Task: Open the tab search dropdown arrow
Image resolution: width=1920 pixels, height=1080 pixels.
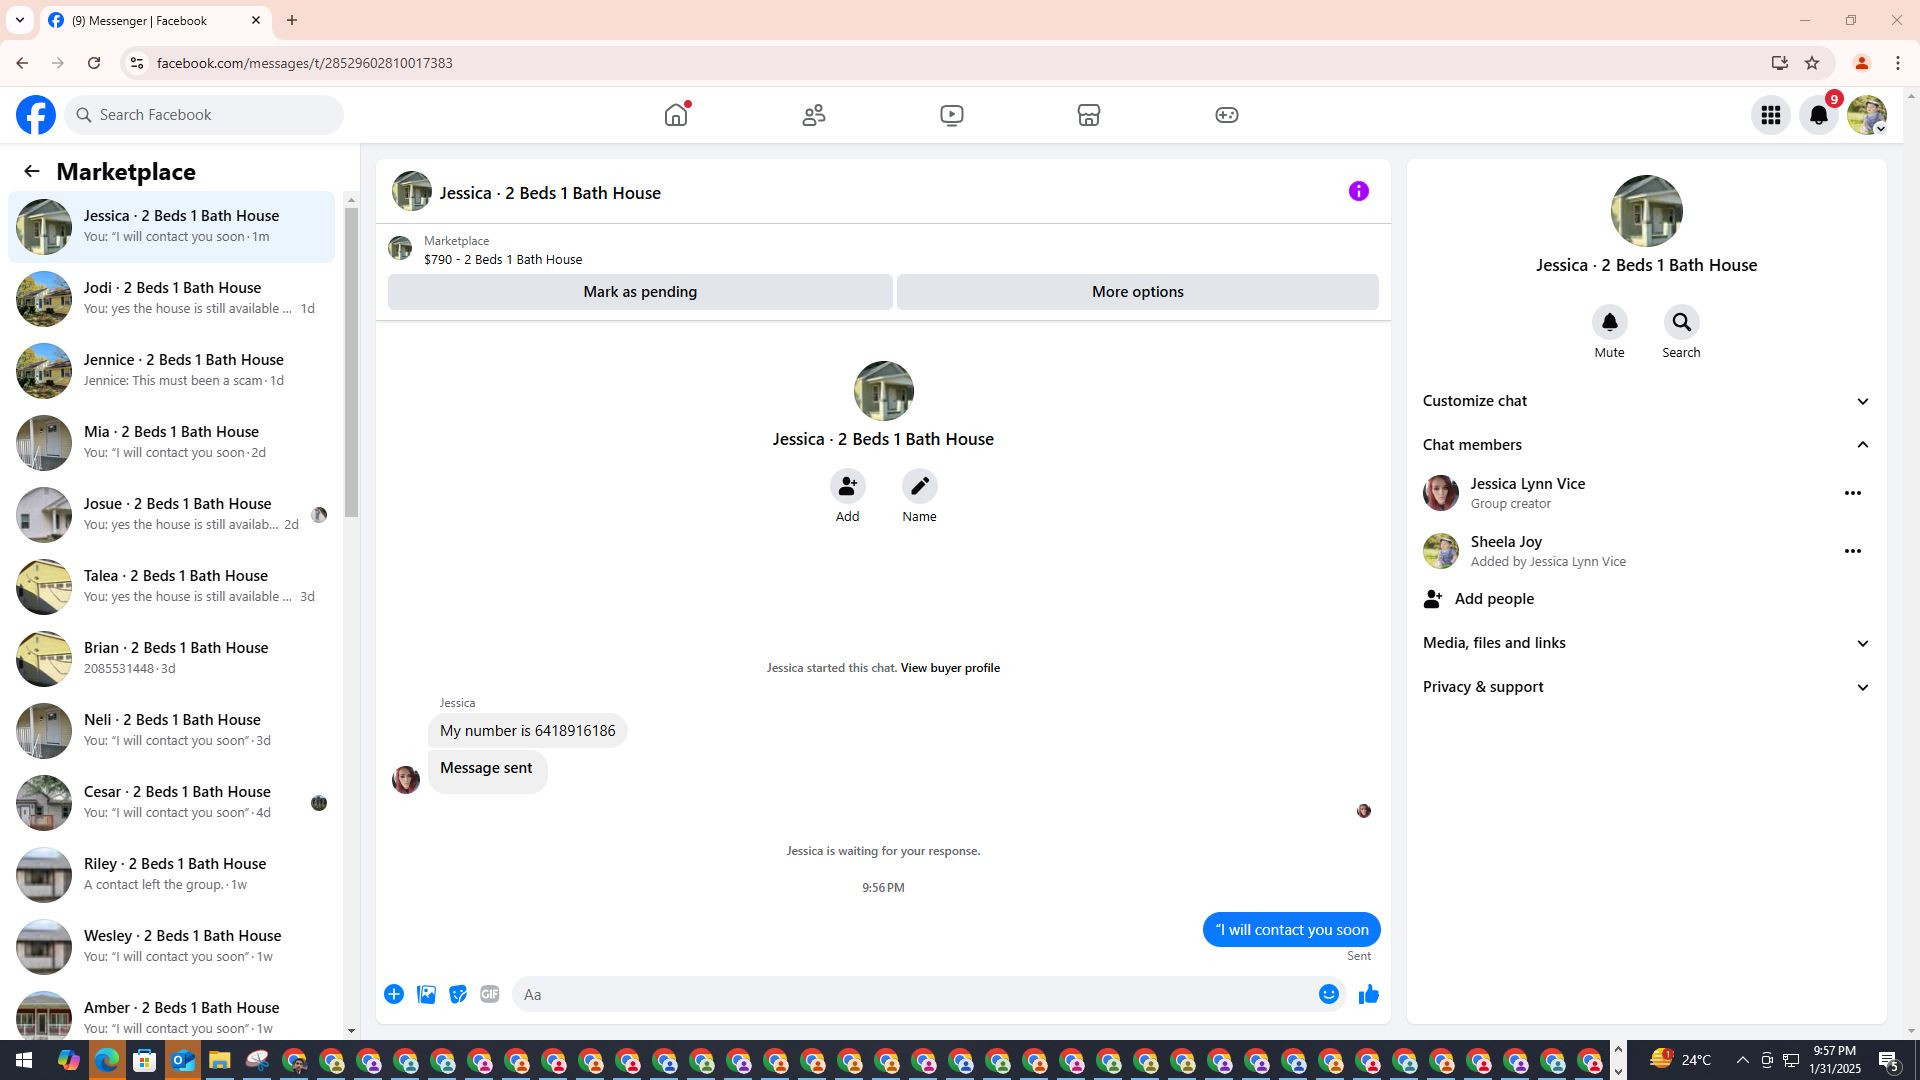Action: (19, 20)
